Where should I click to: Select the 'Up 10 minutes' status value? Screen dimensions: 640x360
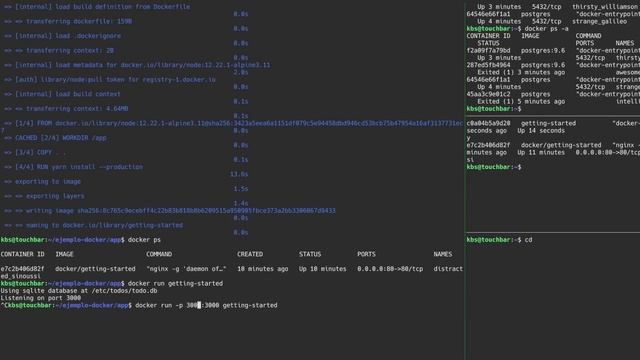coord(322,269)
